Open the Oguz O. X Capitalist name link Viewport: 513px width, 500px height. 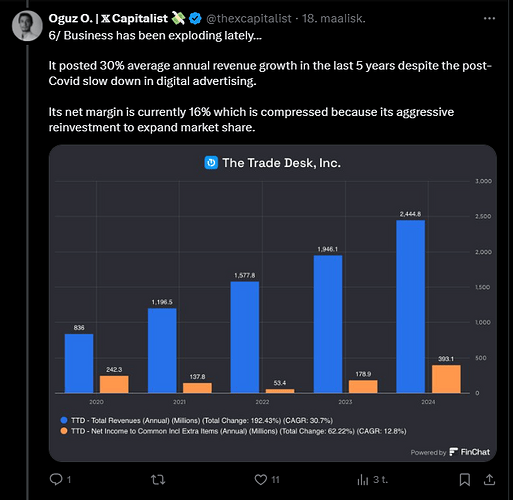pyautogui.click(x=108, y=18)
